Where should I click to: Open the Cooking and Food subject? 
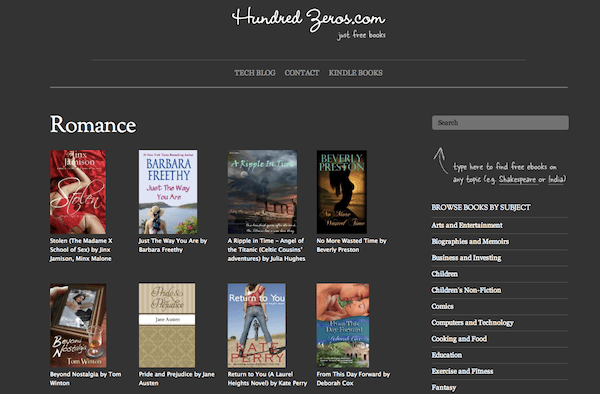459,339
